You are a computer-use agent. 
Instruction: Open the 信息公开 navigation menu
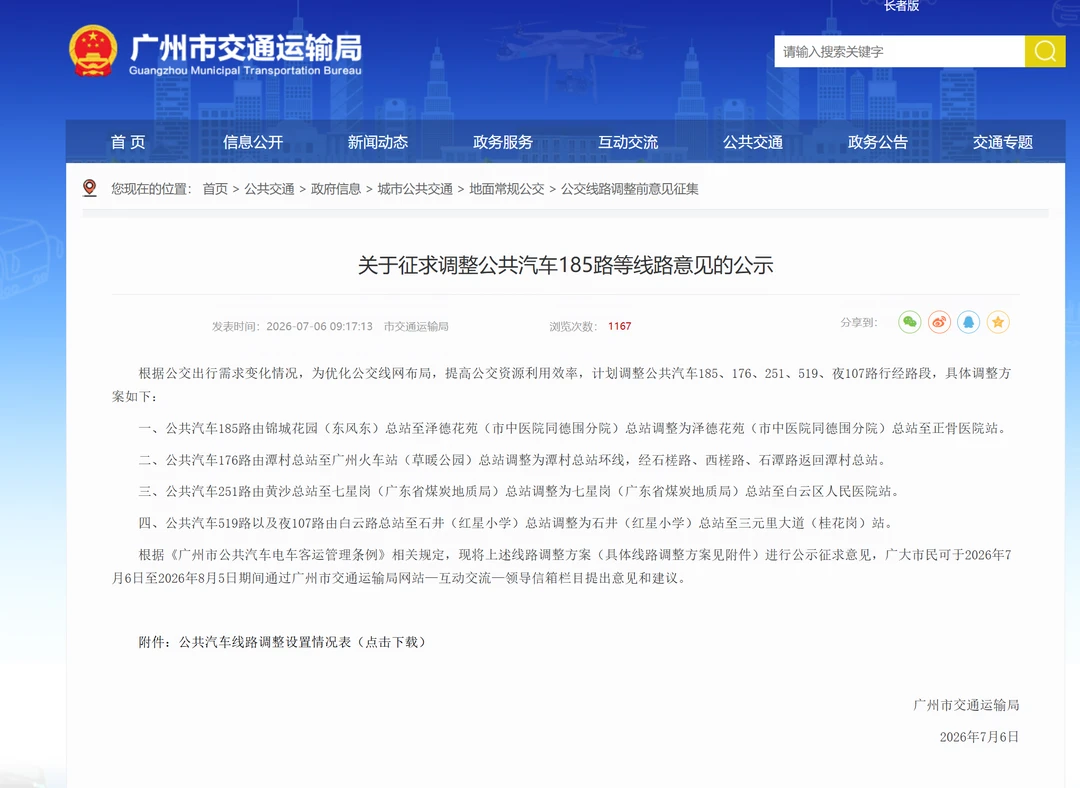tap(253, 142)
